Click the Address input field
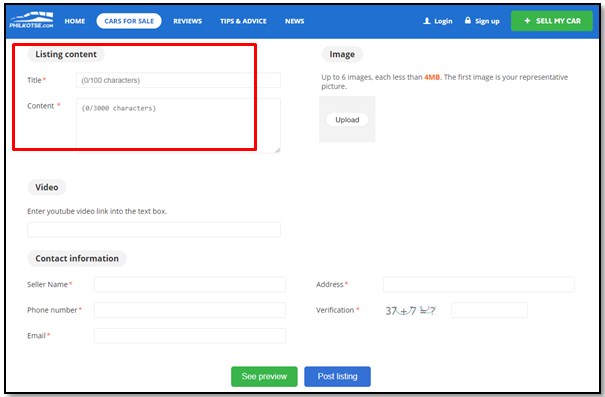 click(x=478, y=284)
